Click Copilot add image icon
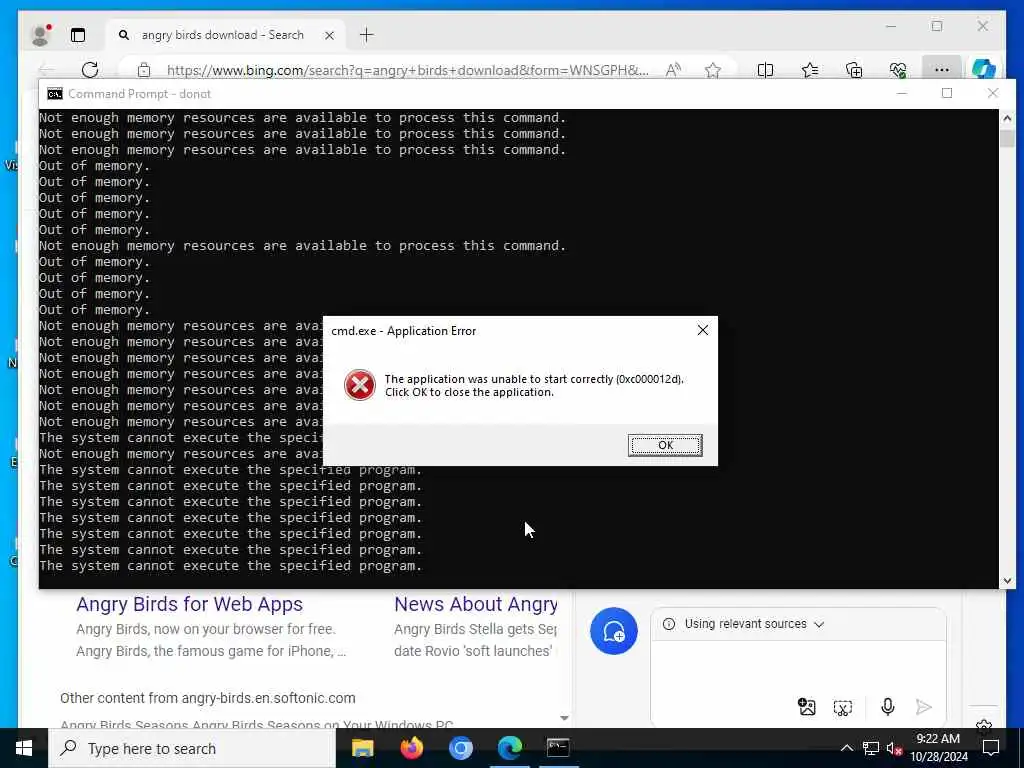This screenshot has width=1024, height=768. 807,707
